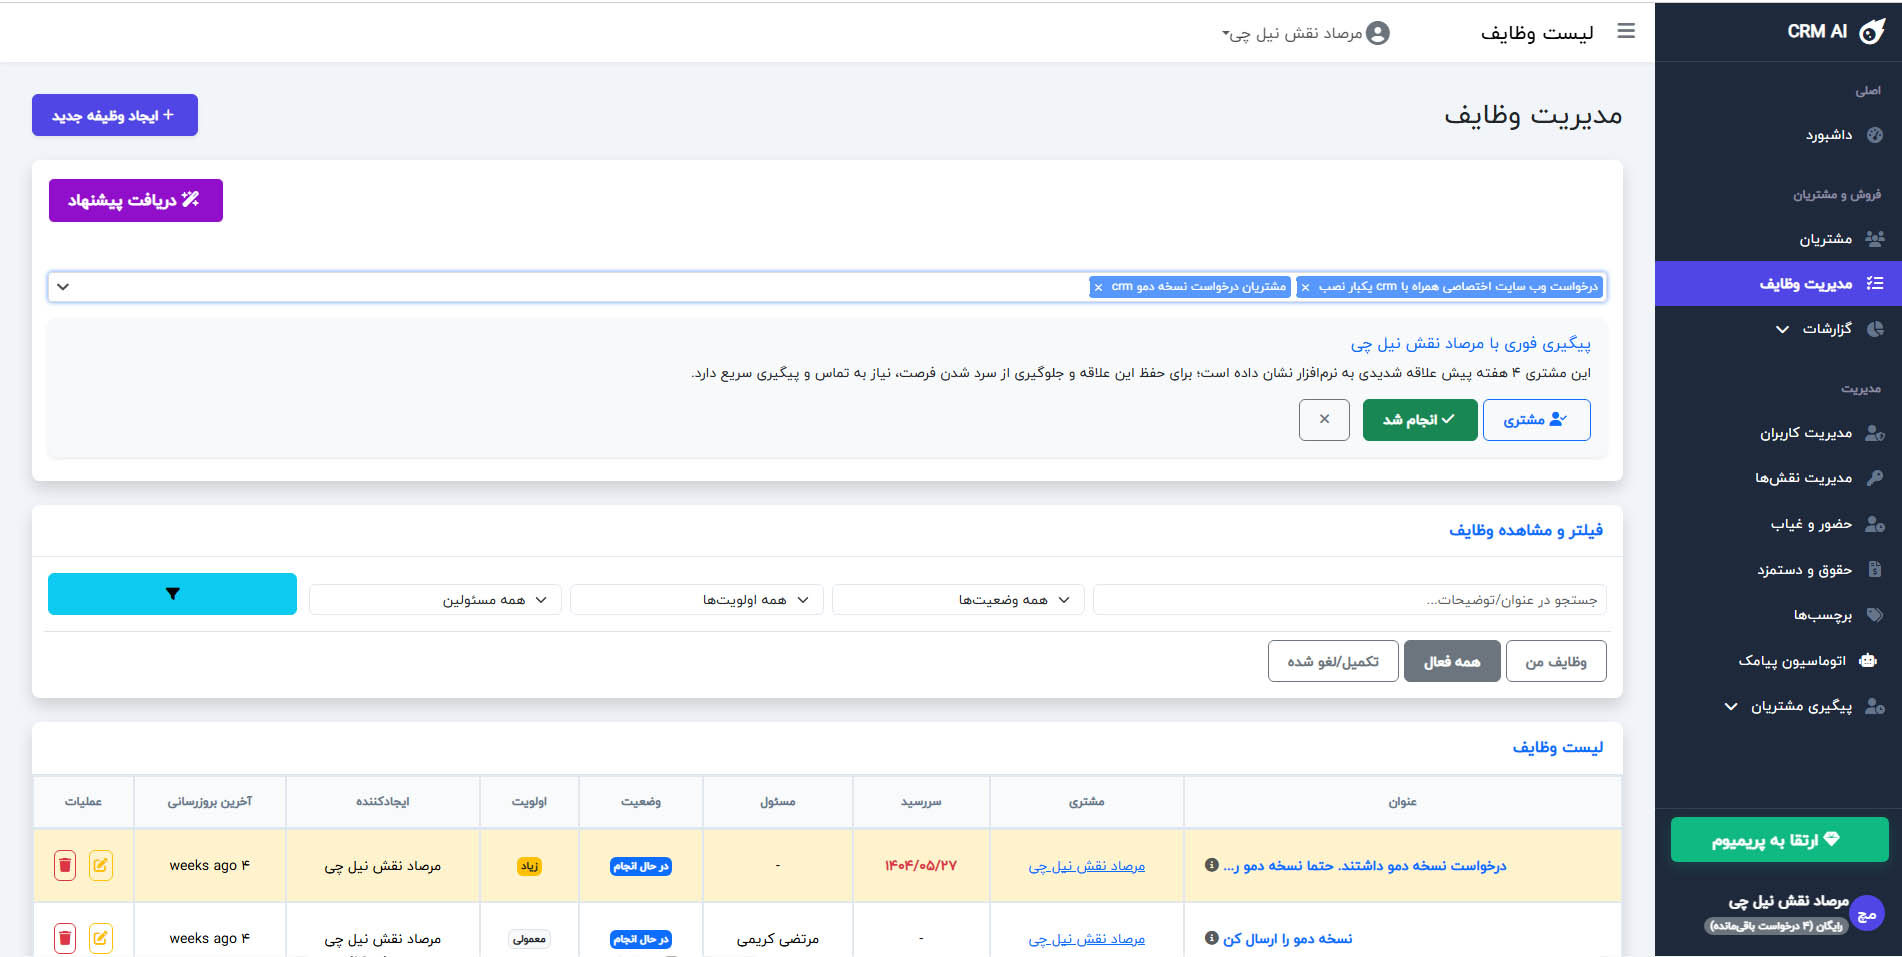This screenshot has width=1902, height=957.
Task: Open the مرصاد نقش نیل چی customer link
Action: [1086, 866]
